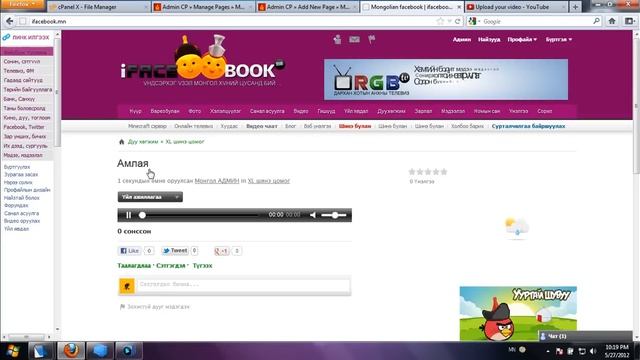Click into the comment text field
This screenshot has width=640, height=360.
244,284
